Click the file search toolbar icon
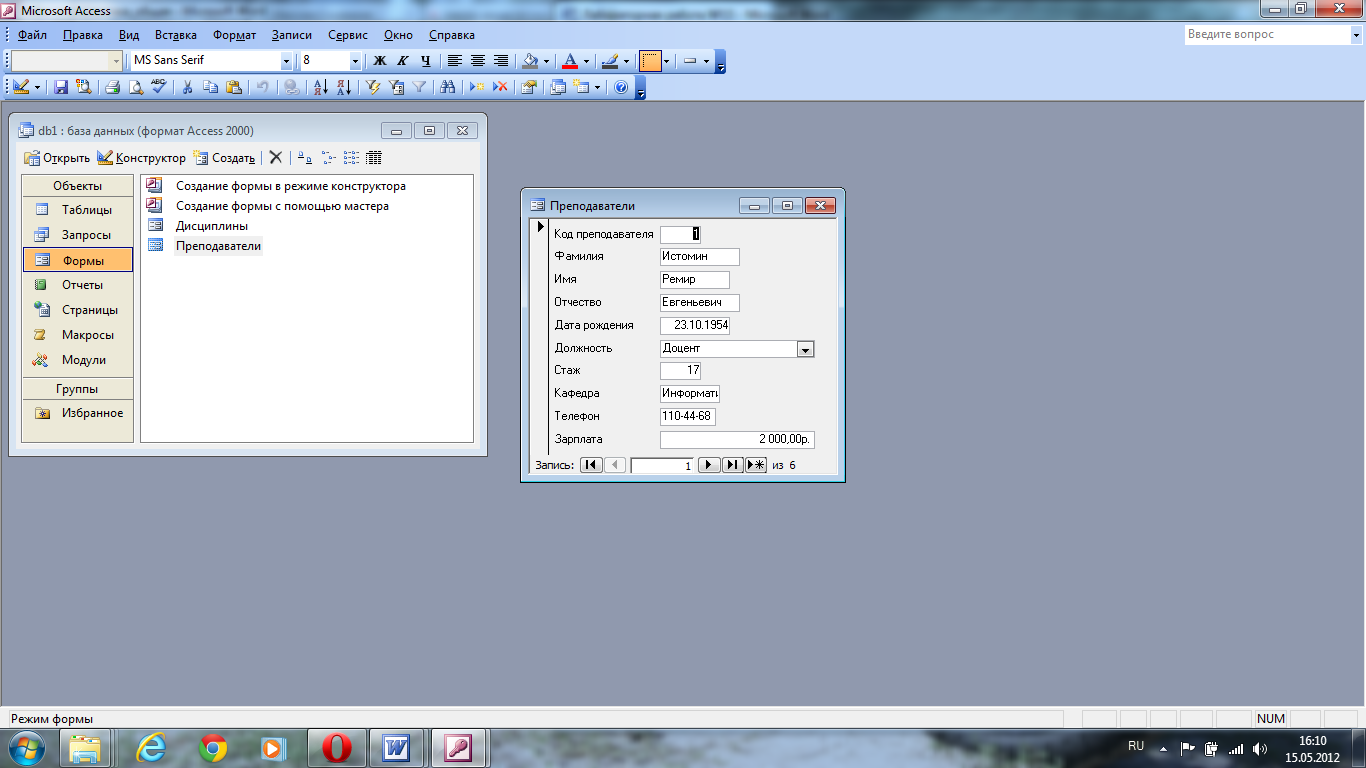The width and height of the screenshot is (1366, 768). point(83,87)
